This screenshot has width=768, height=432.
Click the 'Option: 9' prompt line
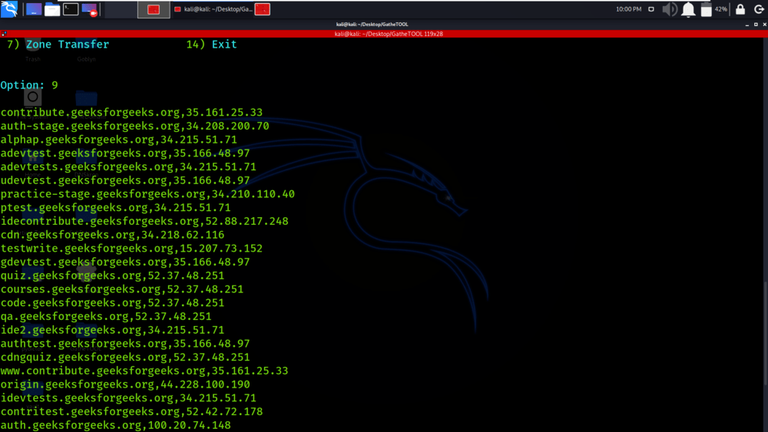click(29, 85)
